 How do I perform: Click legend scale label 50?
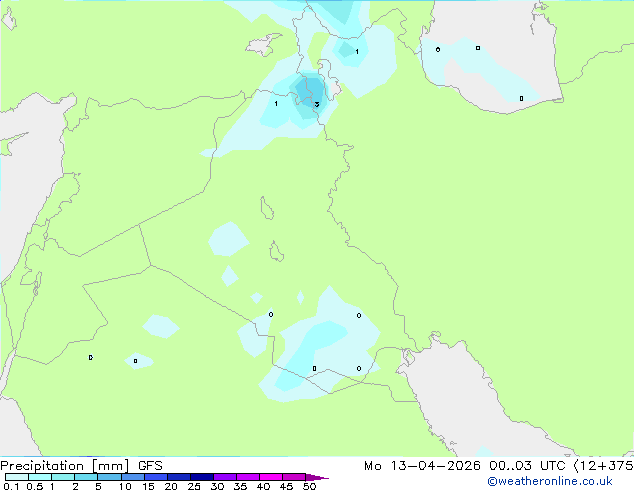point(309,486)
